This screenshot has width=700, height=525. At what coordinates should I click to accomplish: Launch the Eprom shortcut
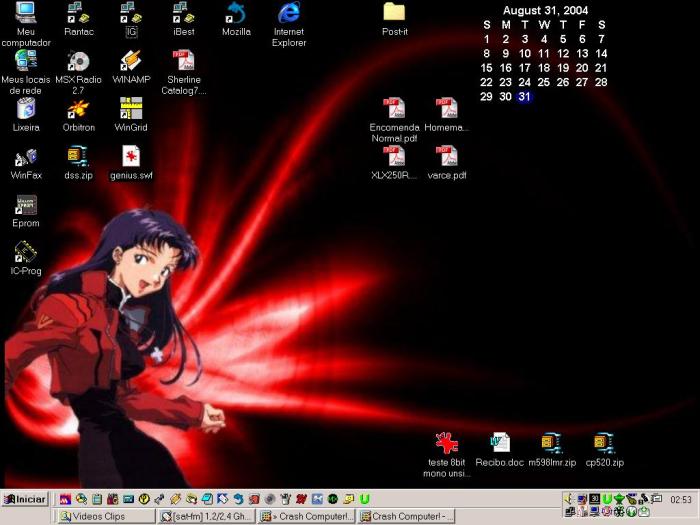click(x=26, y=211)
